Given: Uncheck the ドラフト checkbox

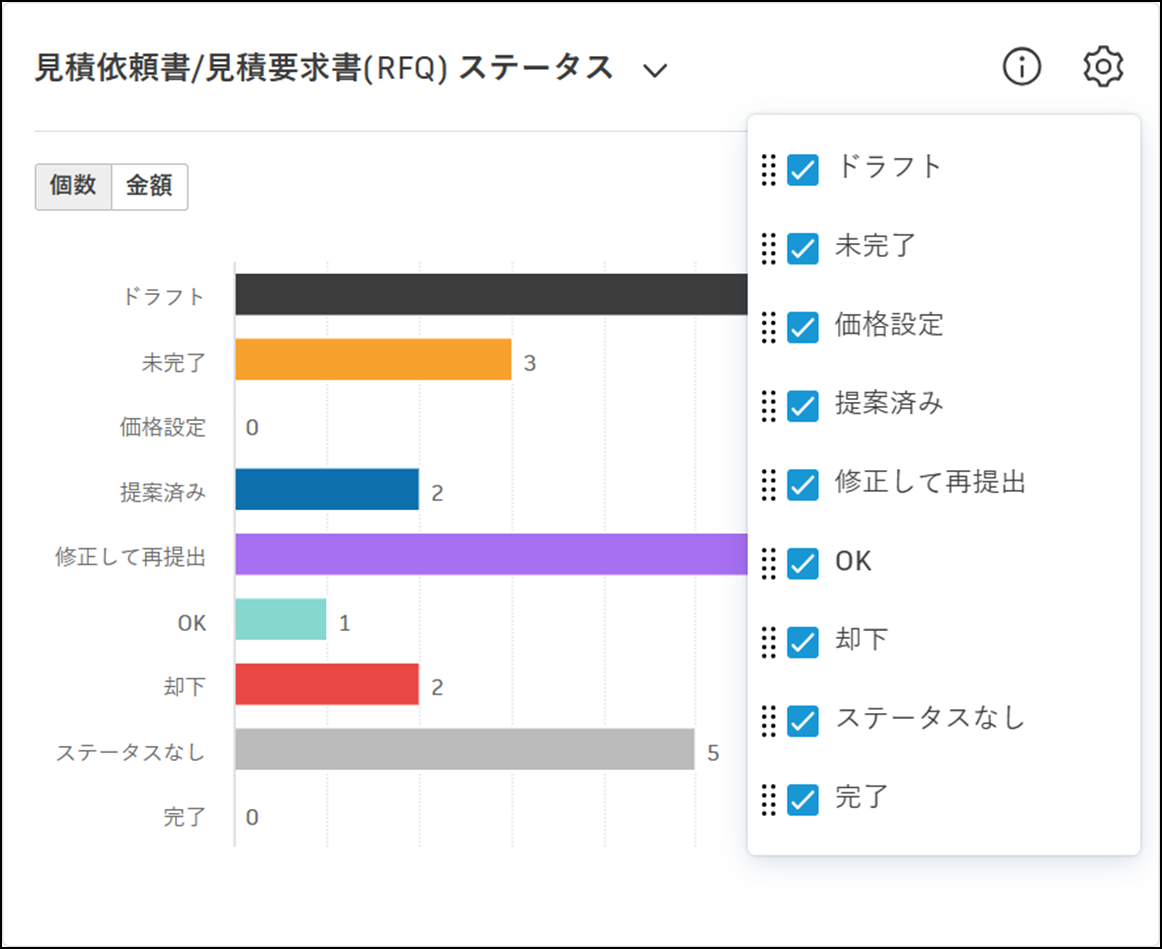Looking at the screenshot, I should pos(802,169).
